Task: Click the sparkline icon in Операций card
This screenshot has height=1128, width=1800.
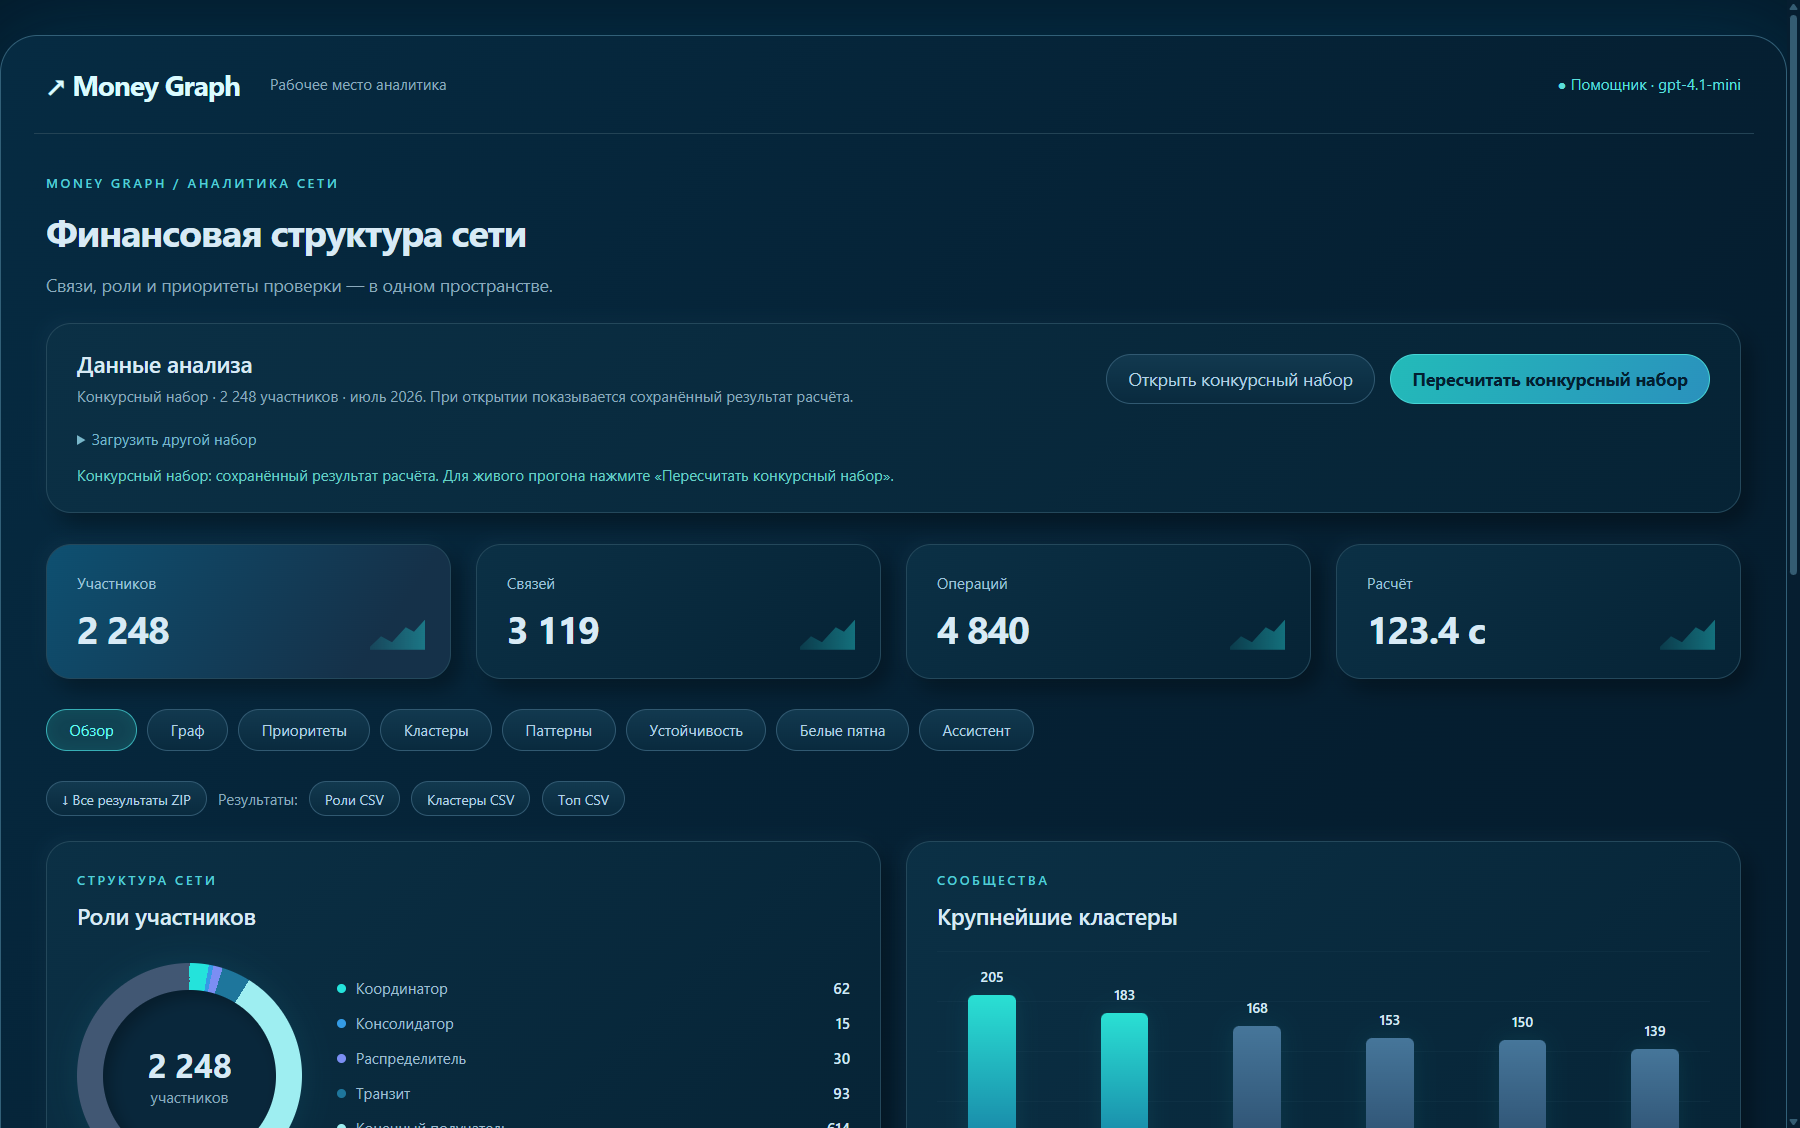Action: [x=1258, y=634]
